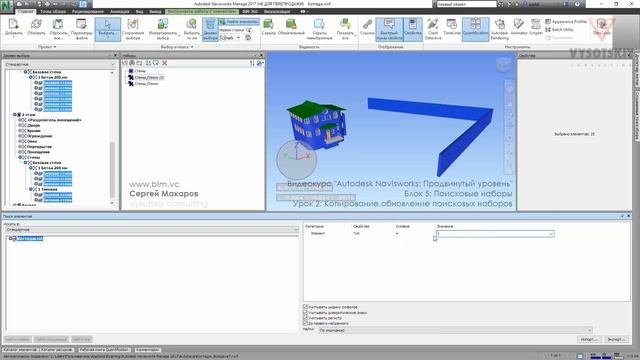The height and width of the screenshot is (360, 640).
Task: Toggle the checkbox just above the Найти dropdown
Action: [305, 323]
